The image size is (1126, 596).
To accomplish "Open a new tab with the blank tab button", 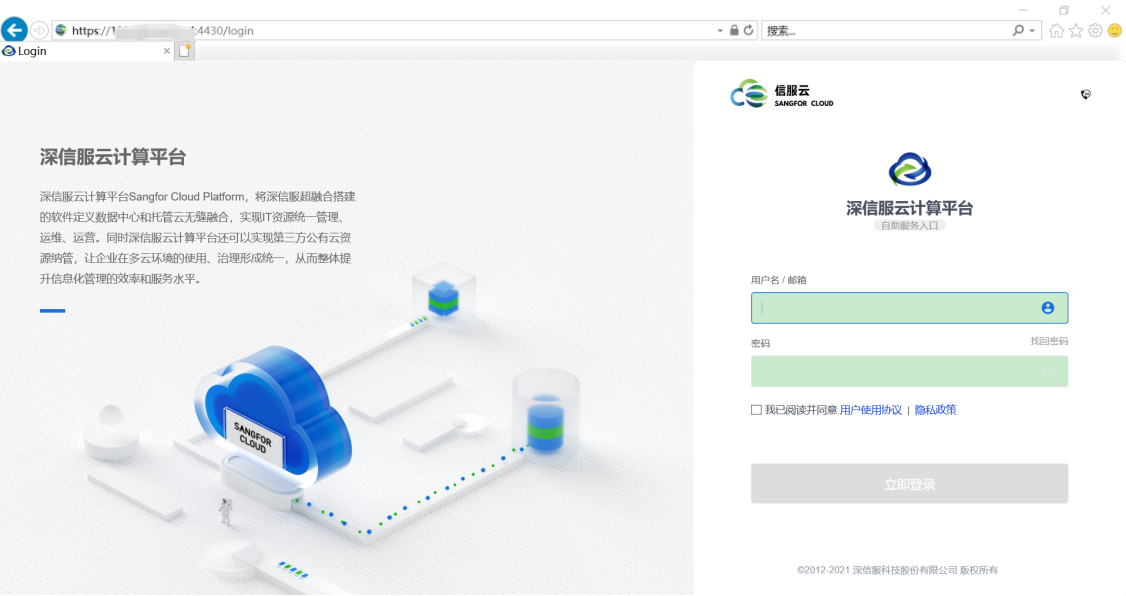I will [x=185, y=51].
